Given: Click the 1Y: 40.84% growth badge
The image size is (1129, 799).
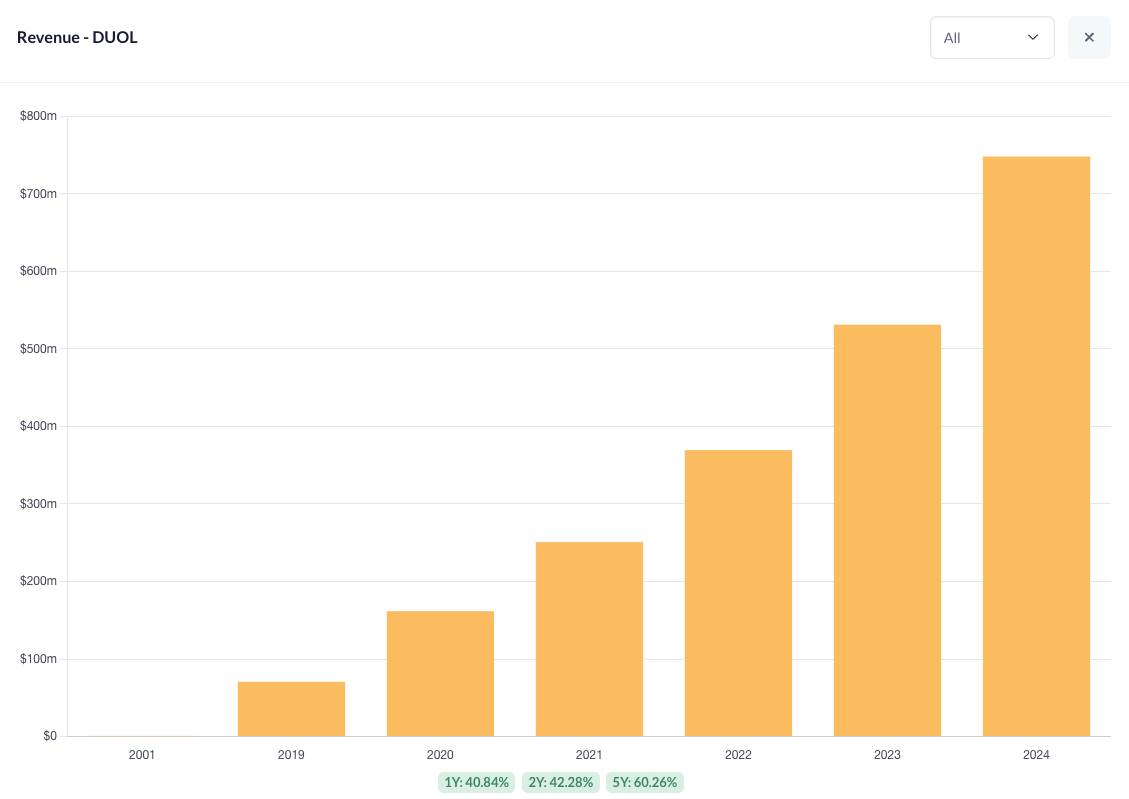Looking at the screenshot, I should click(x=476, y=782).
